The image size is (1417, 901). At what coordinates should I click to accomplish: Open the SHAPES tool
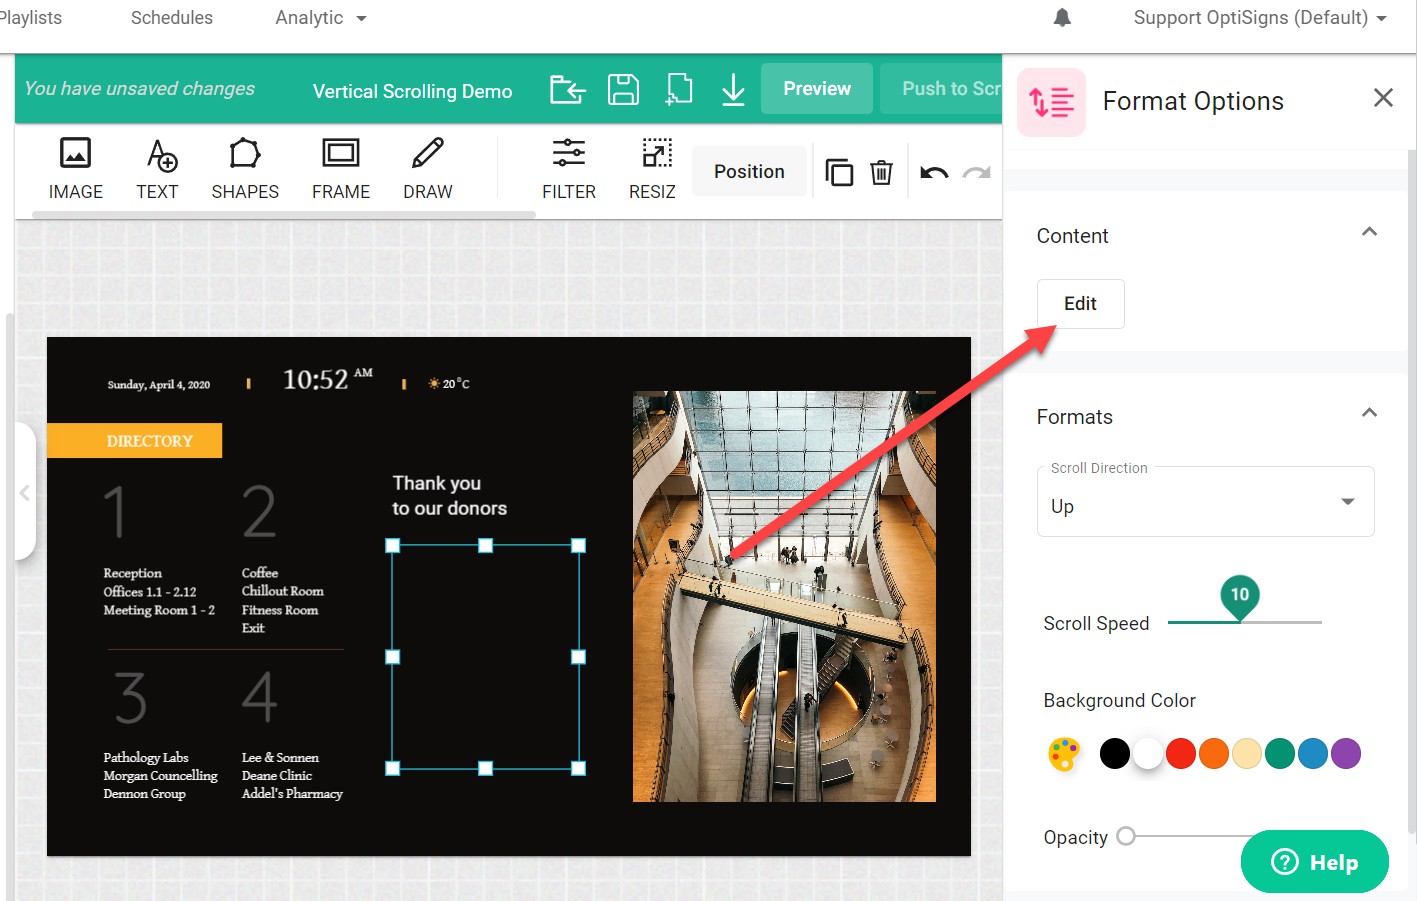tap(245, 168)
